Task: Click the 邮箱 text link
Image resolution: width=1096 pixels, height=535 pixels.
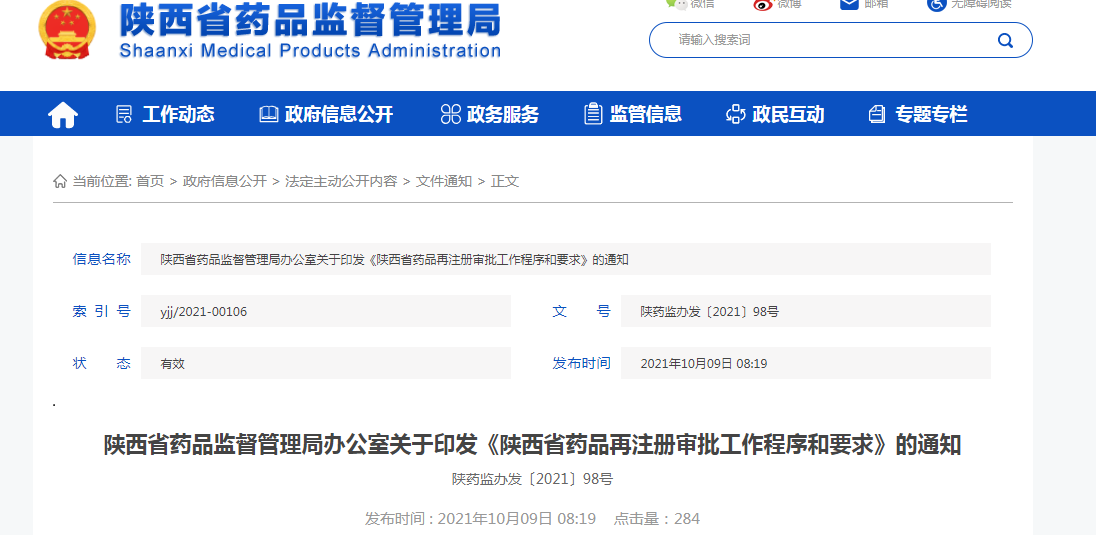Action: click(x=877, y=3)
